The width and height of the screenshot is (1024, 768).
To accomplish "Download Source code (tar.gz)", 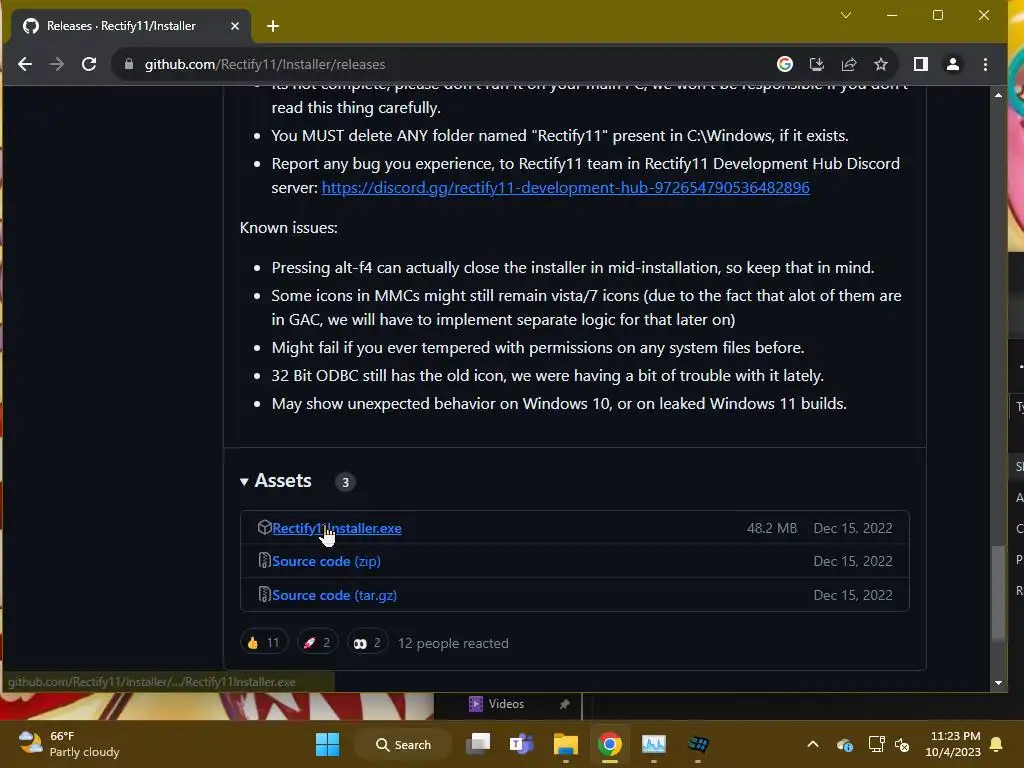I will tap(334, 595).
